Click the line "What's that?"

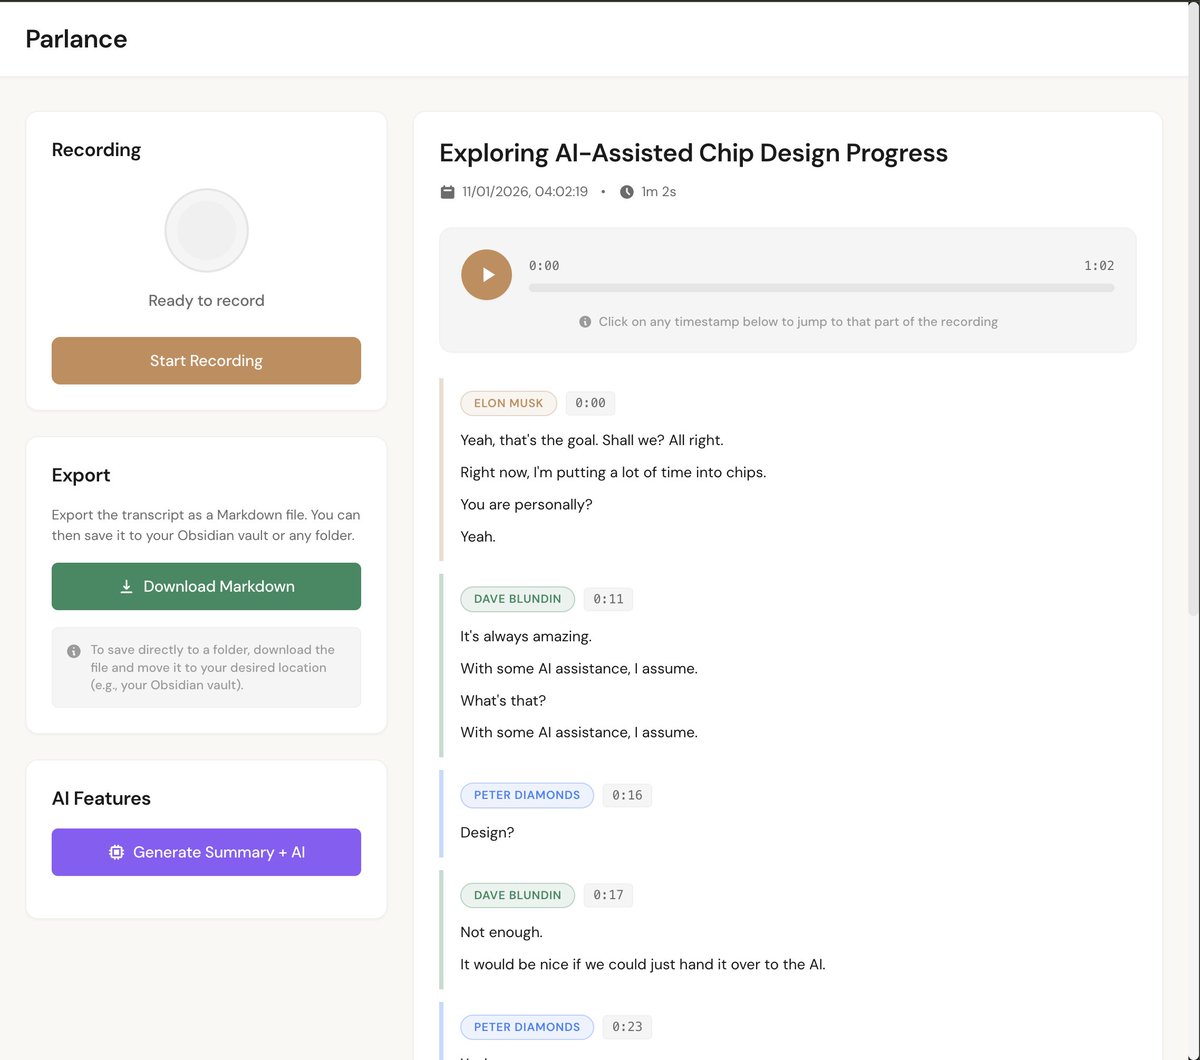tap(503, 700)
